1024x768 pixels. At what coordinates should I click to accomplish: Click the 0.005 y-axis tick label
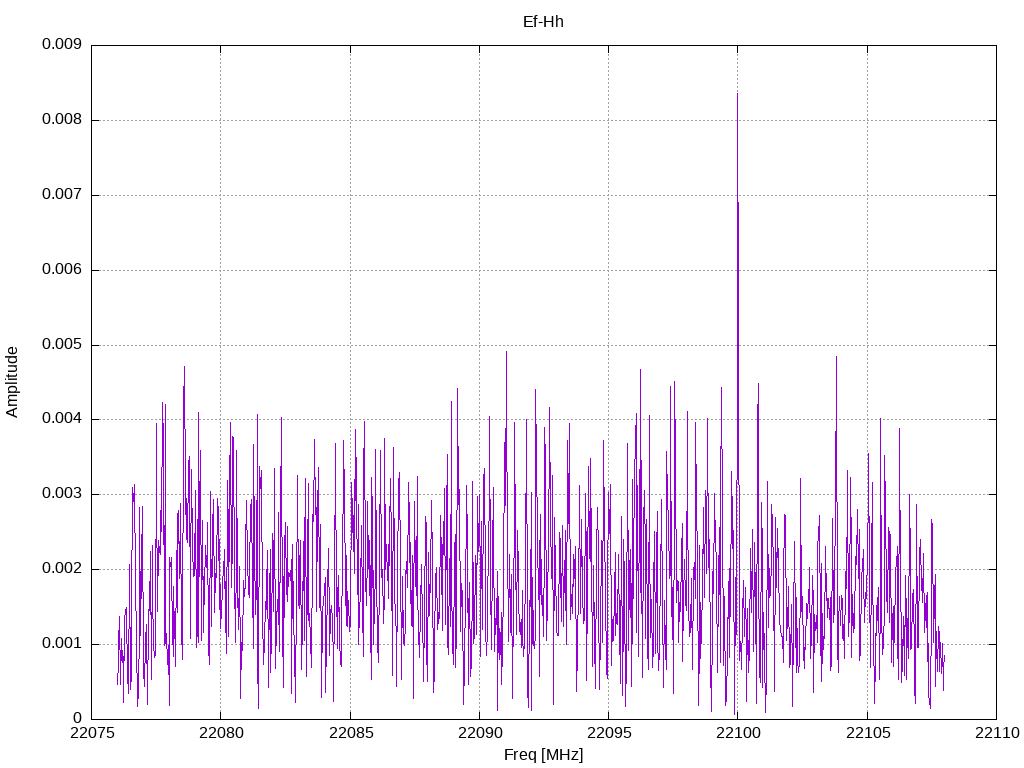click(x=61, y=345)
